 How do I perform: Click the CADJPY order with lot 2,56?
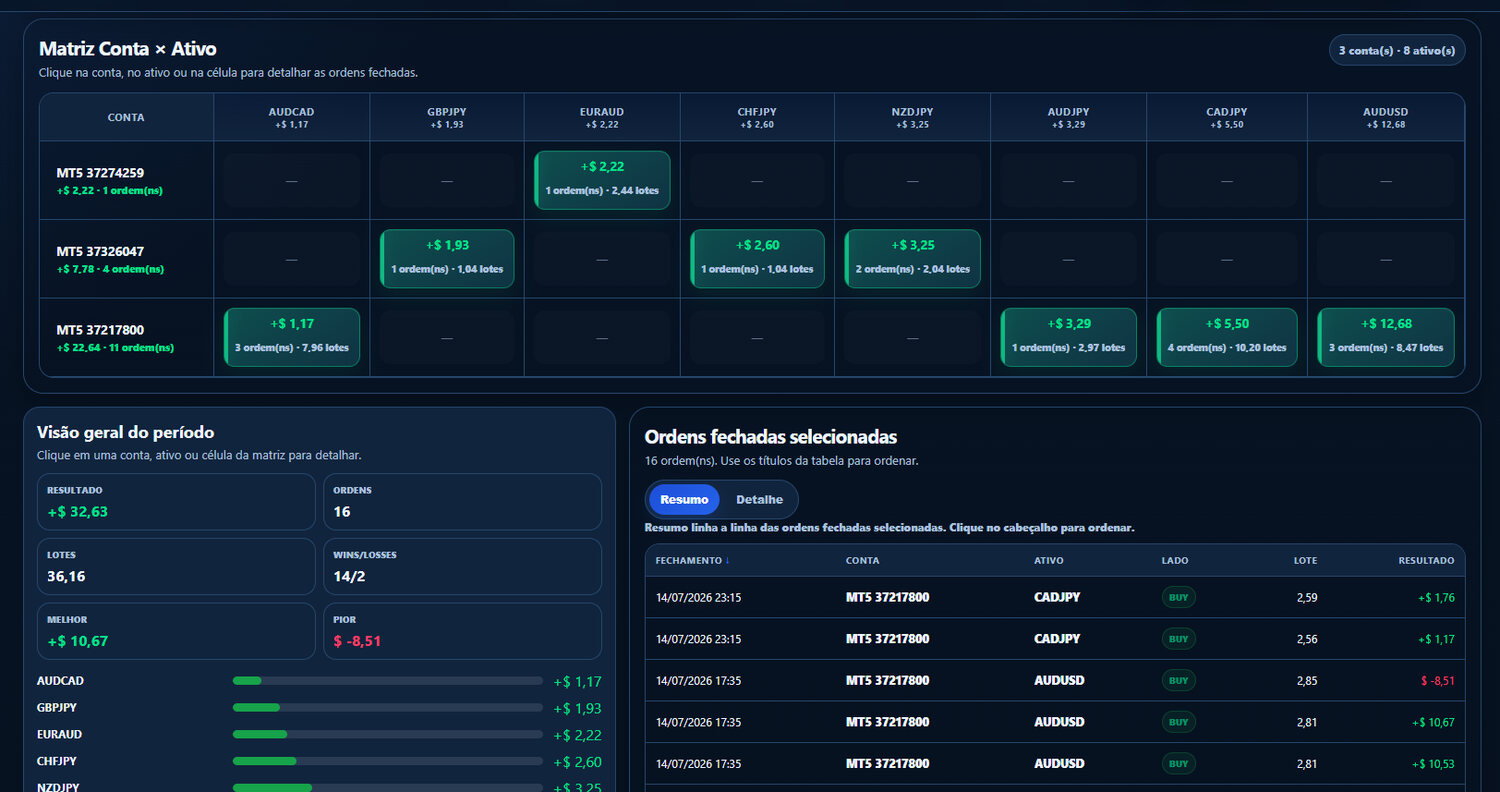[1055, 639]
